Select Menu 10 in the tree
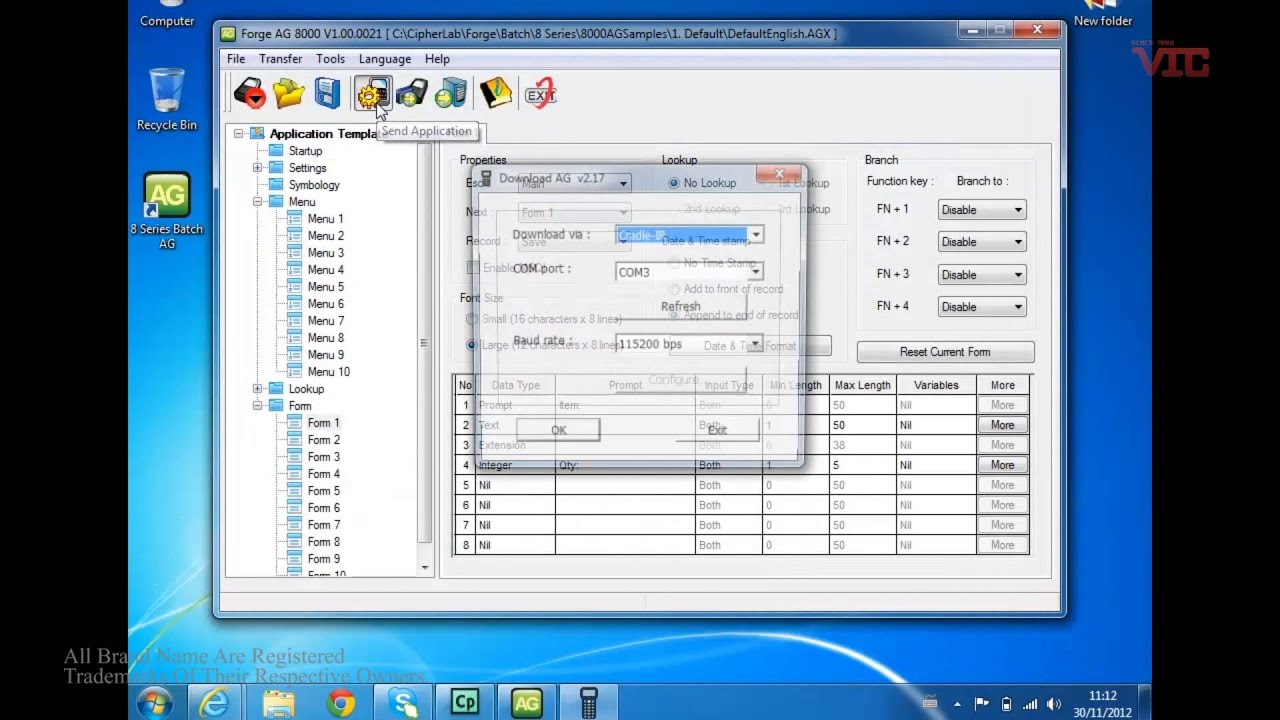 [328, 372]
